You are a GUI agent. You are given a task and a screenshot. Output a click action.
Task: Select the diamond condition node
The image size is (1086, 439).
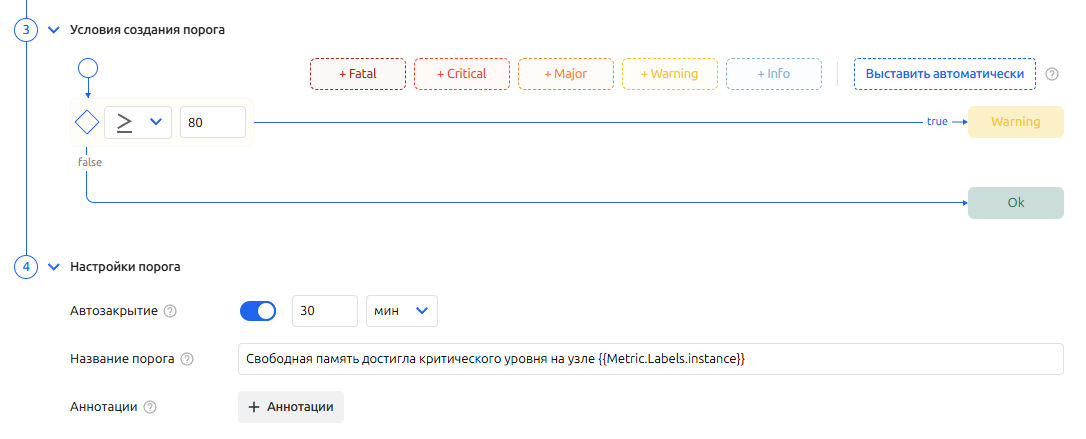coord(87,122)
